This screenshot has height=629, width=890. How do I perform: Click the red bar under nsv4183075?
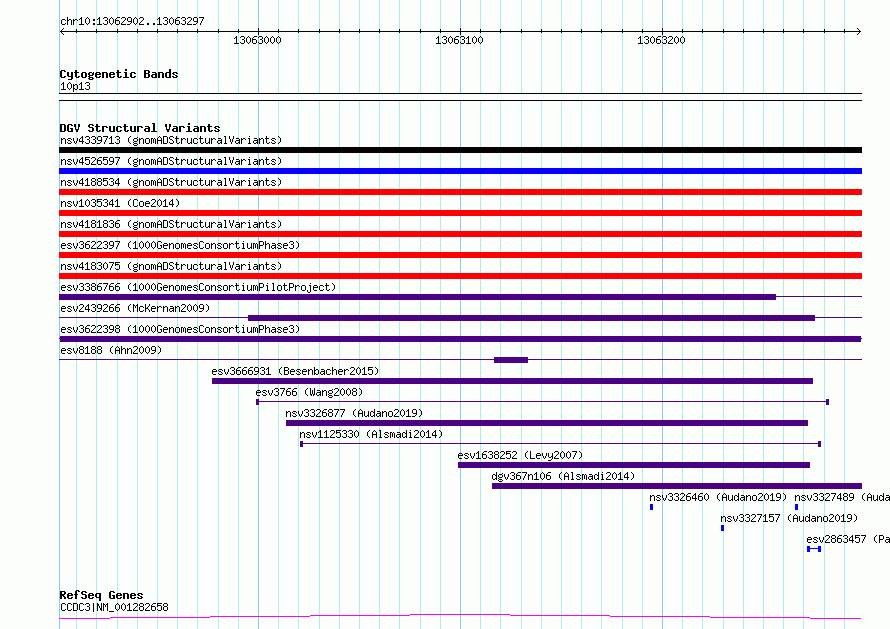[x=460, y=276]
